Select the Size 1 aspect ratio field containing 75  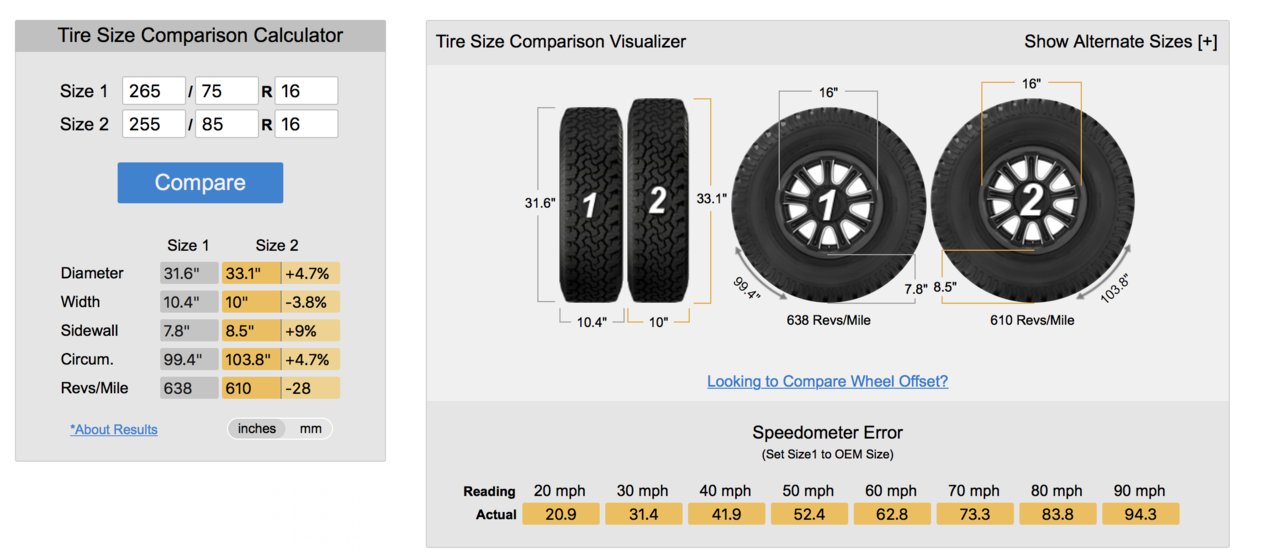(x=227, y=91)
